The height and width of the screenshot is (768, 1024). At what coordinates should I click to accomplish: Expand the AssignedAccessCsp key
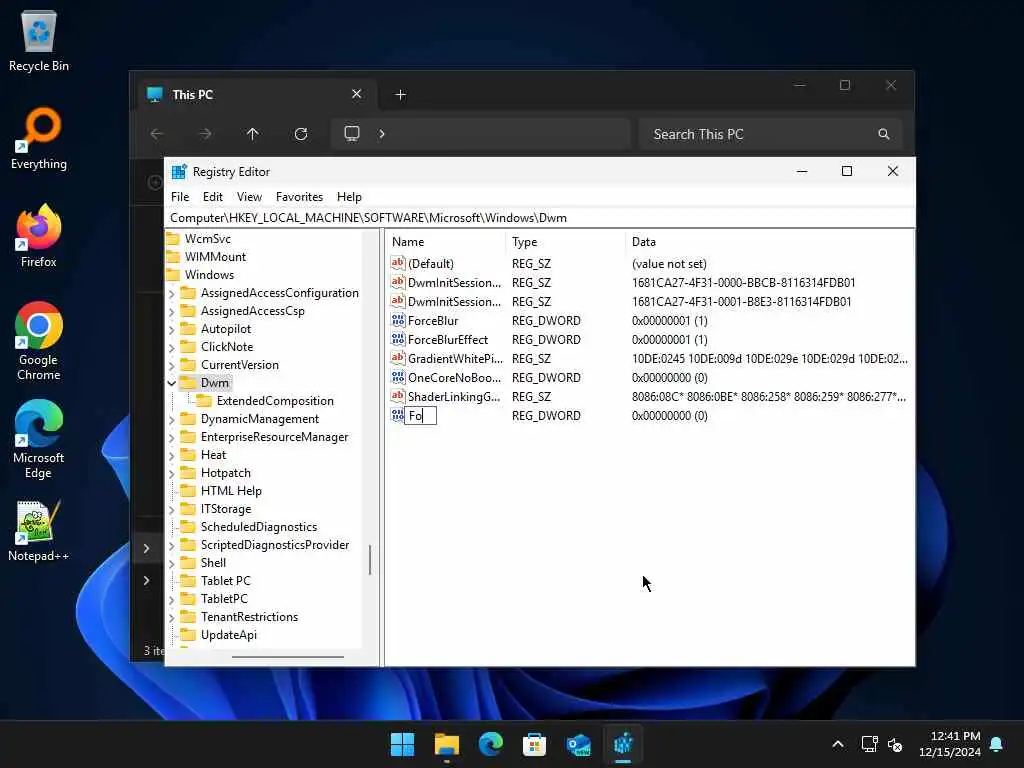tap(172, 312)
